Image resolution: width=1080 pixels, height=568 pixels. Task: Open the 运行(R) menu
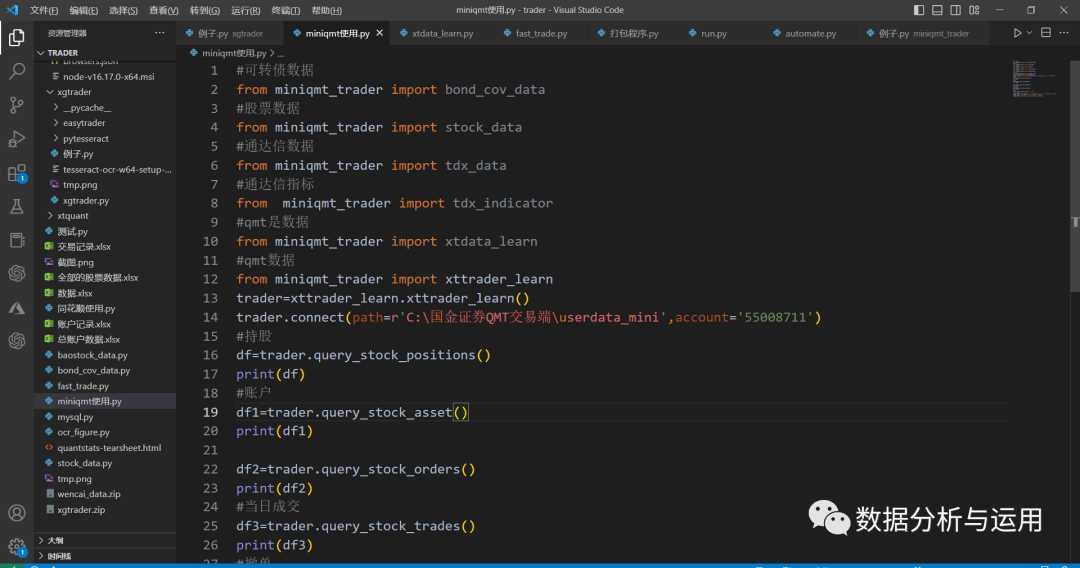click(x=245, y=10)
